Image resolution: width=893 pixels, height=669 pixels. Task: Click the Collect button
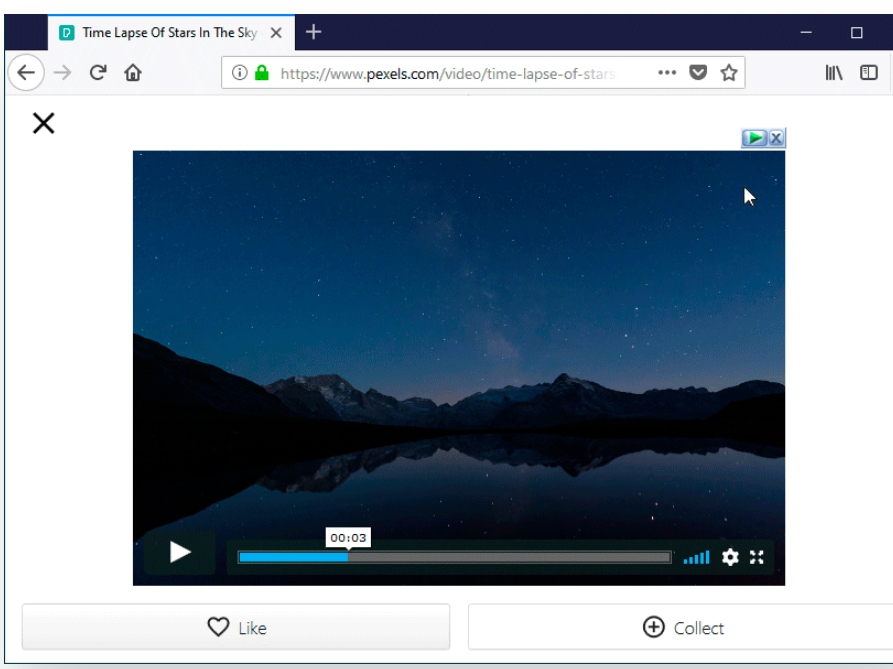click(x=683, y=627)
